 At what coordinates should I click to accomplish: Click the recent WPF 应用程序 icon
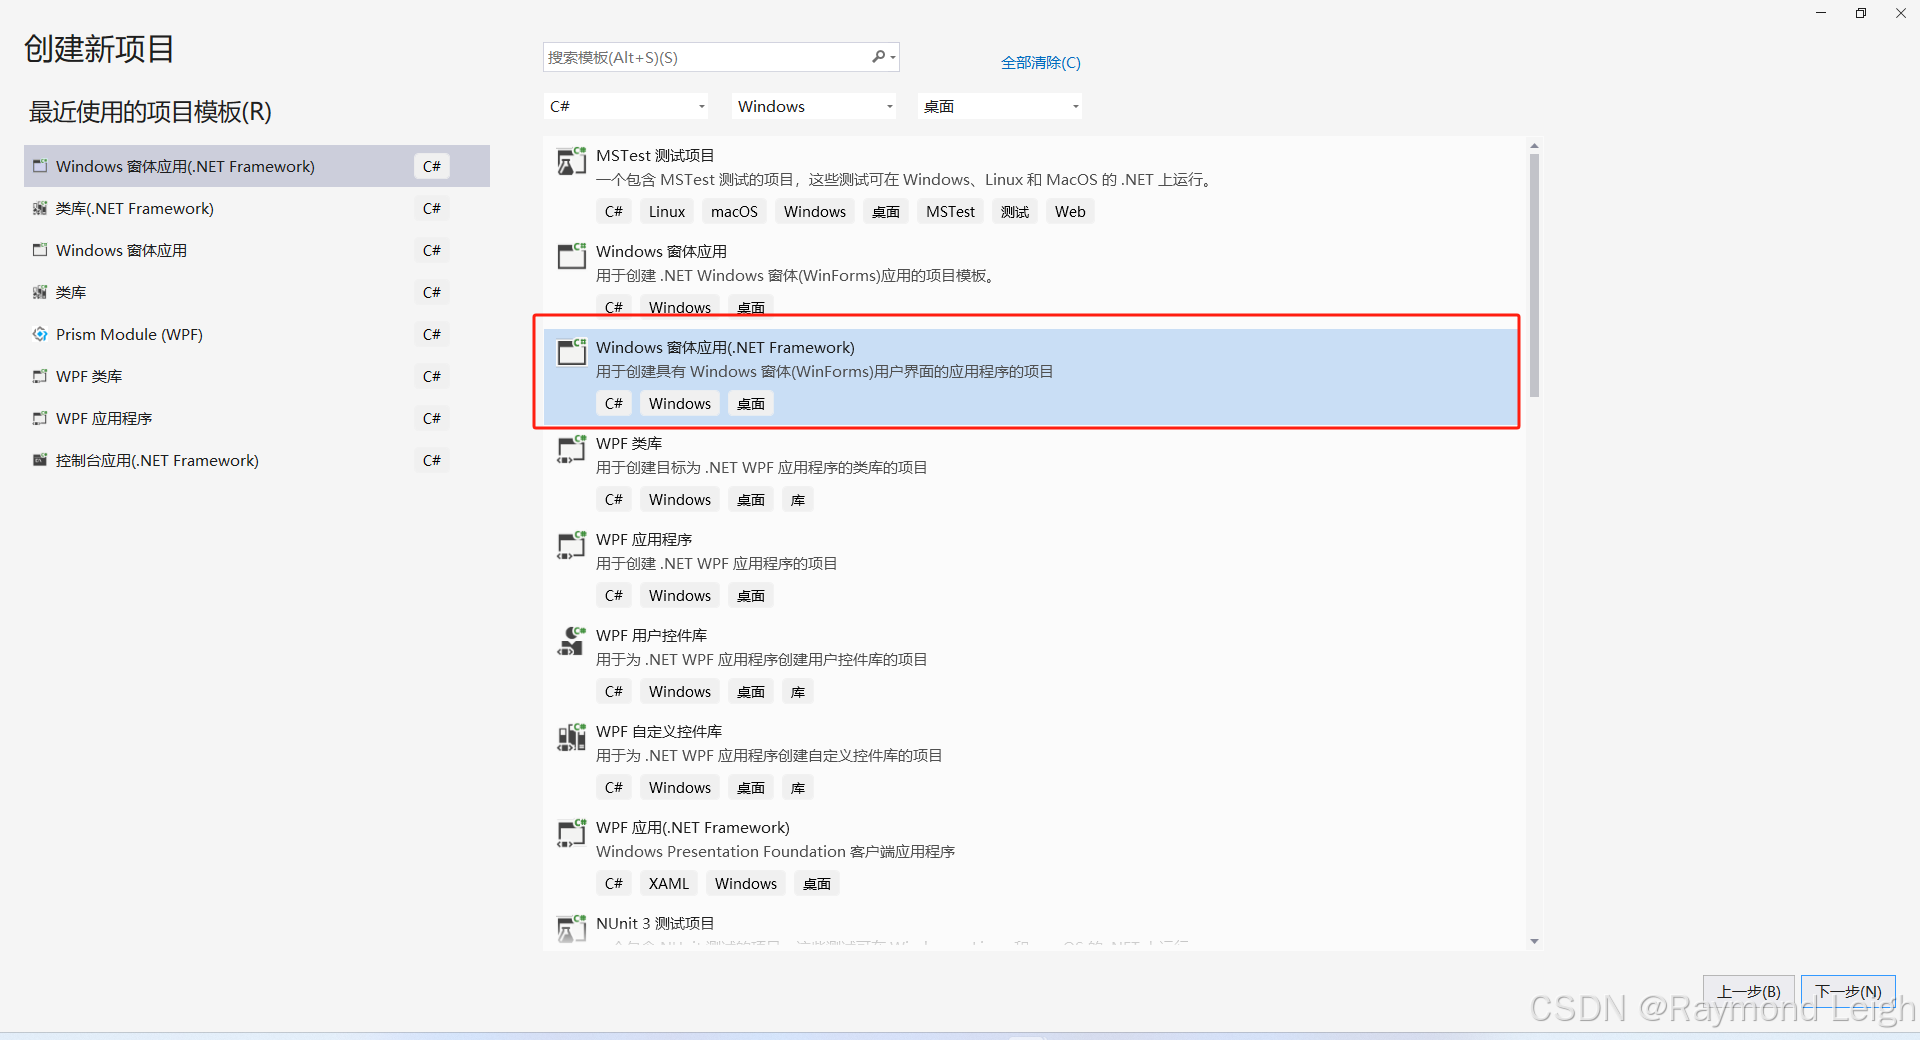(x=40, y=418)
